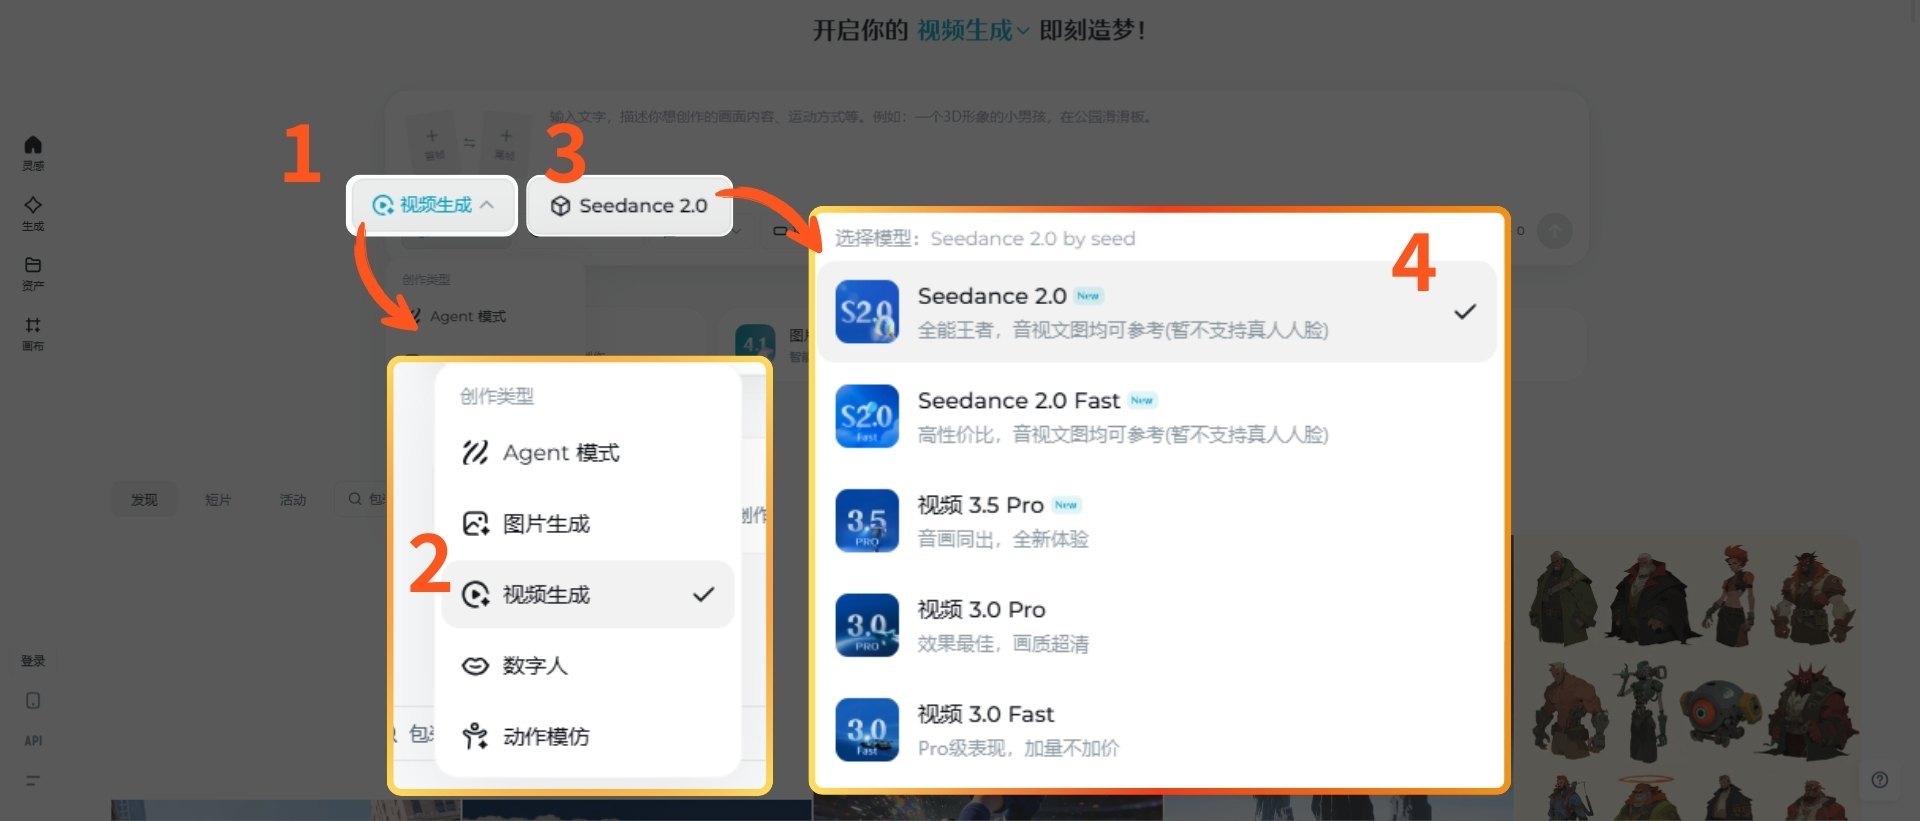
Task: Click the search box with magnifier icon
Action: [363, 499]
